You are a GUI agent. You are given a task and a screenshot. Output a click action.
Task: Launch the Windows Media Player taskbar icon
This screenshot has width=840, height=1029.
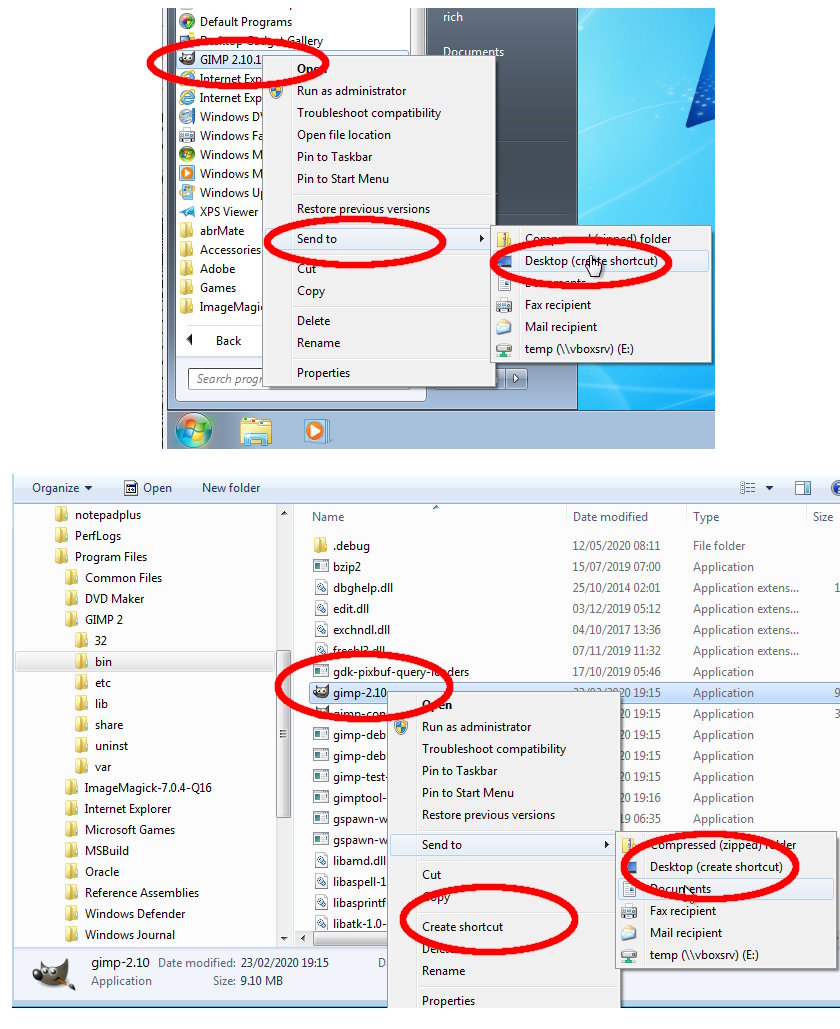[x=316, y=430]
